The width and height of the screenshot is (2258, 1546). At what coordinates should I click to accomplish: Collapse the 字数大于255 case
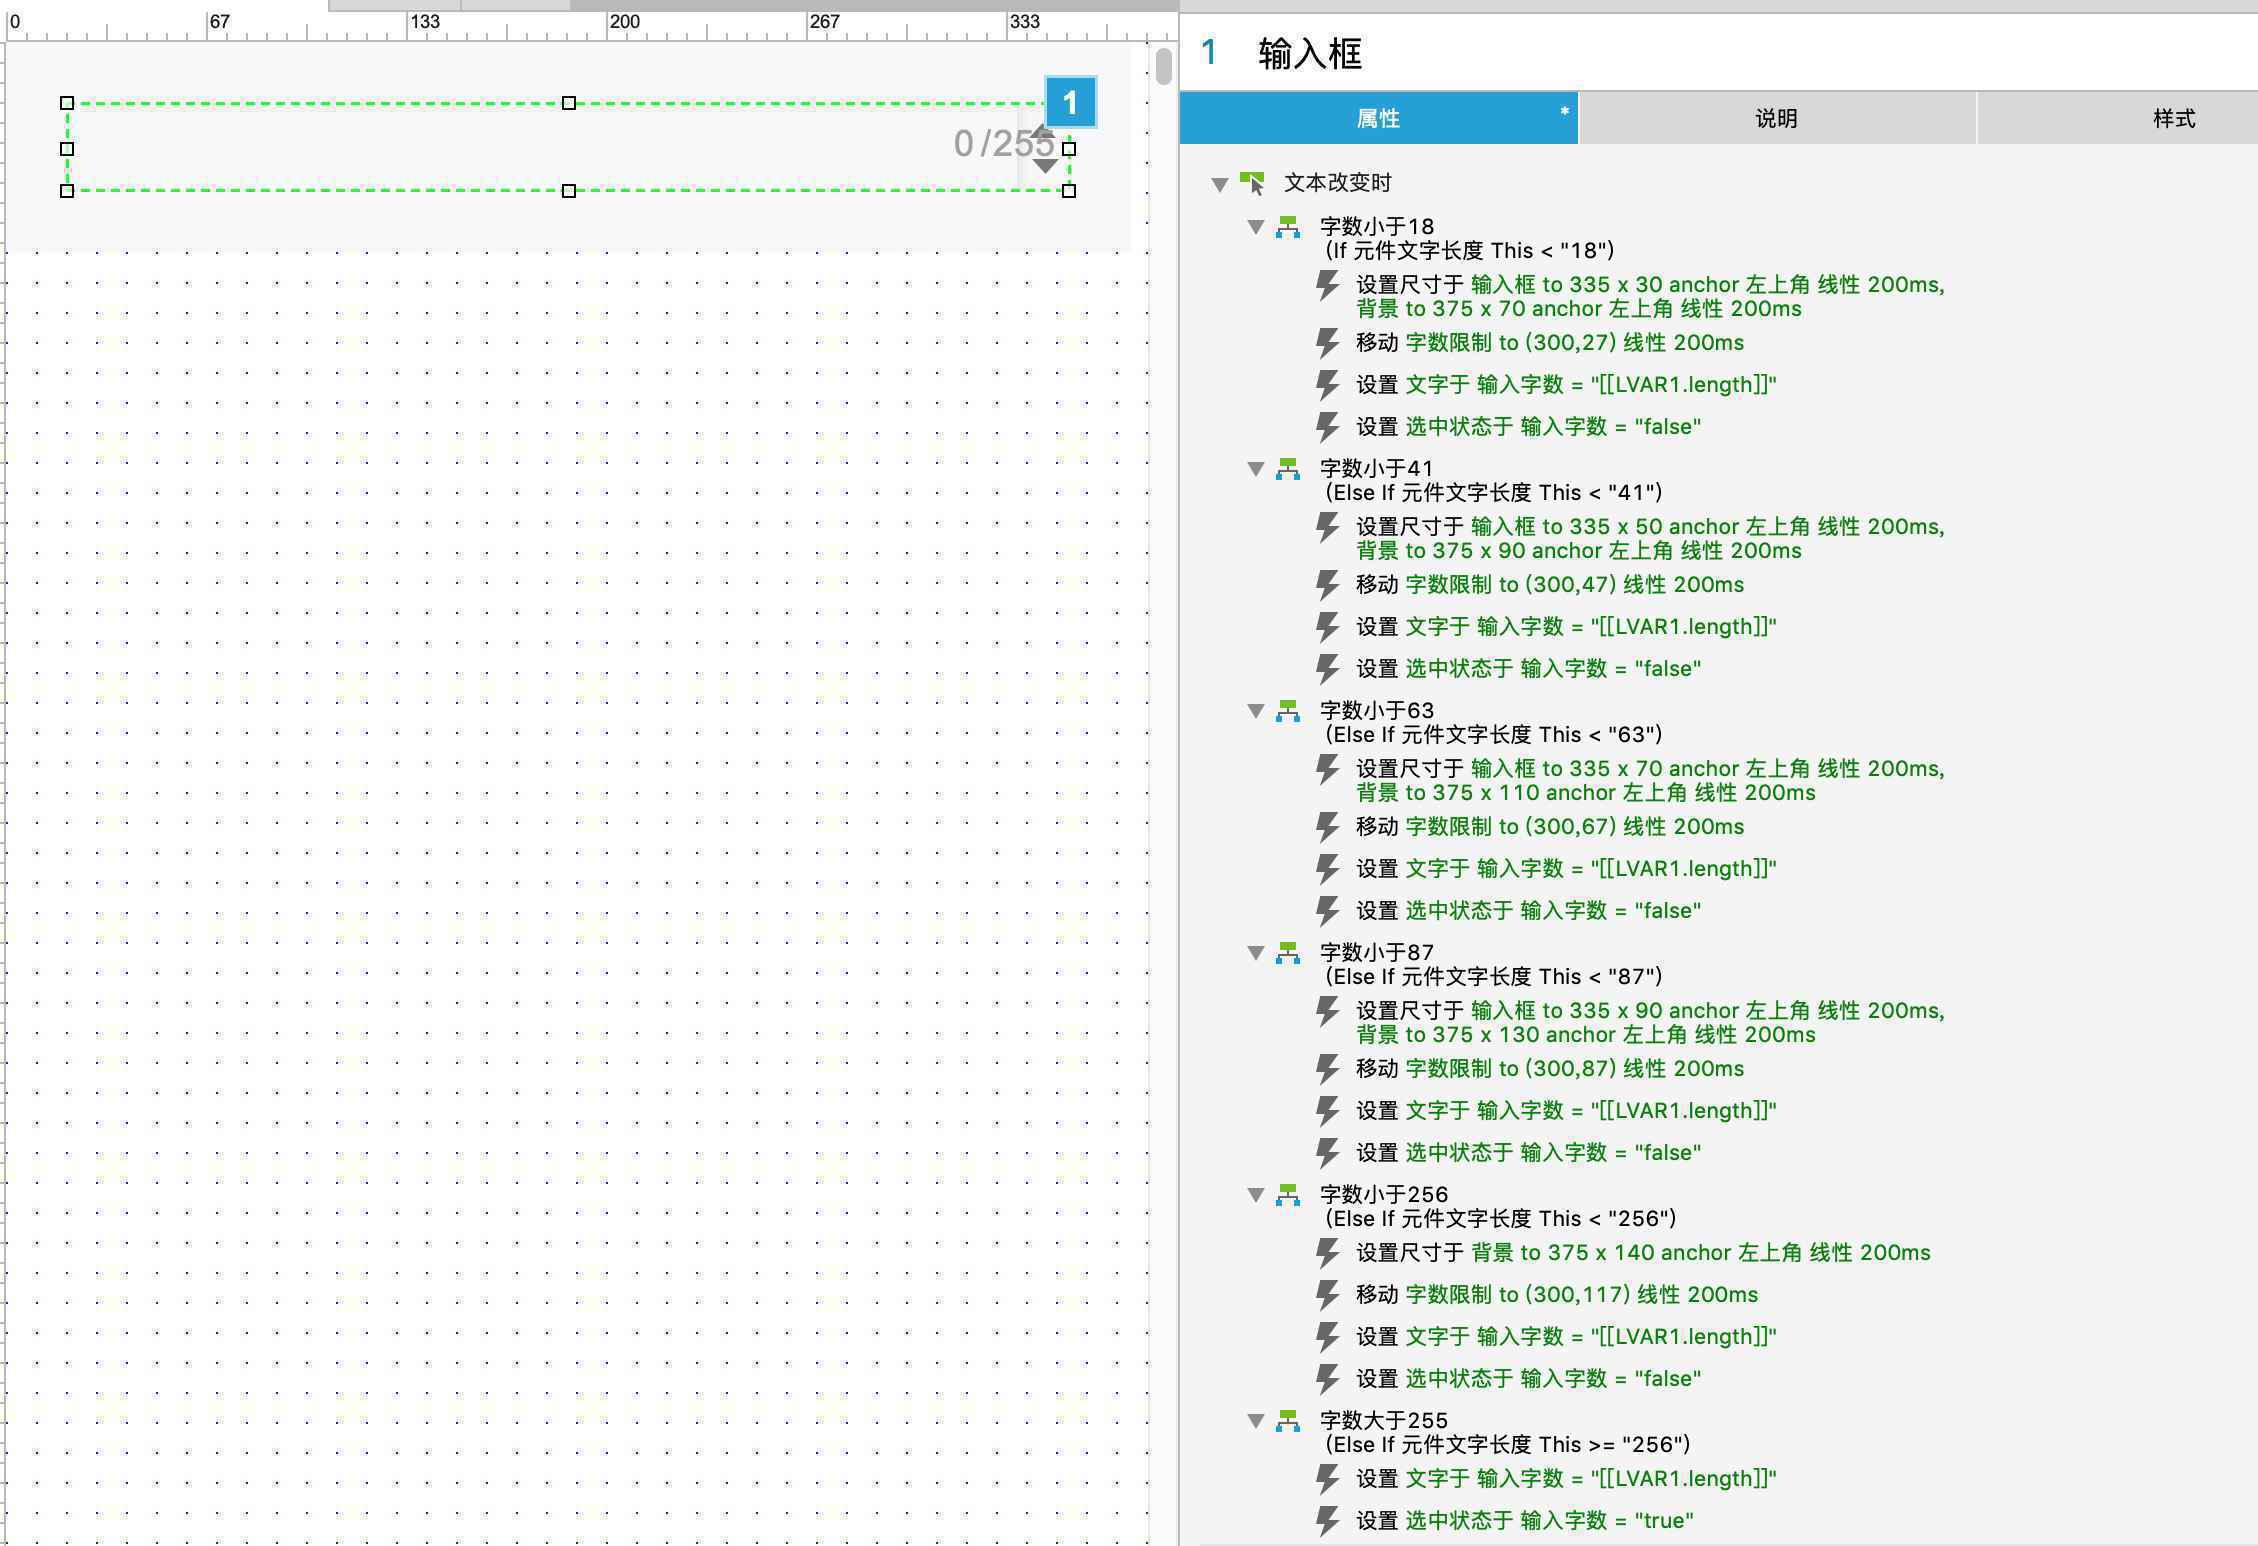(x=1256, y=1421)
